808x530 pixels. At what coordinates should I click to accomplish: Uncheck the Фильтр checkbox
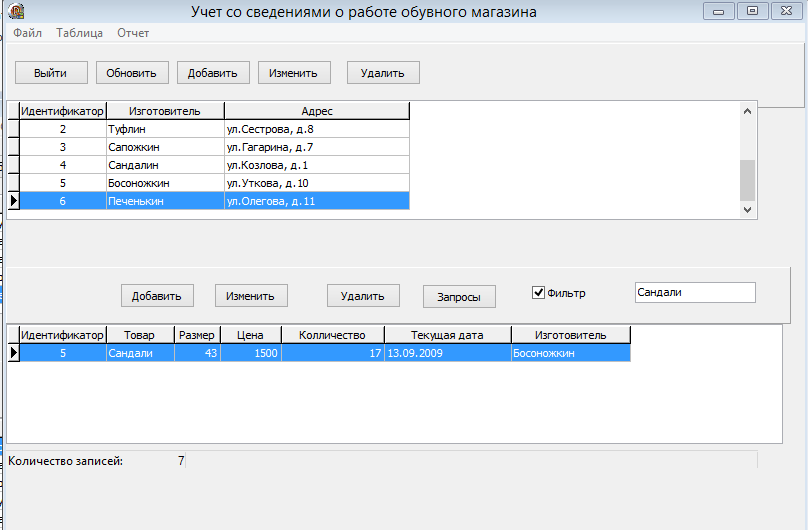point(538,293)
